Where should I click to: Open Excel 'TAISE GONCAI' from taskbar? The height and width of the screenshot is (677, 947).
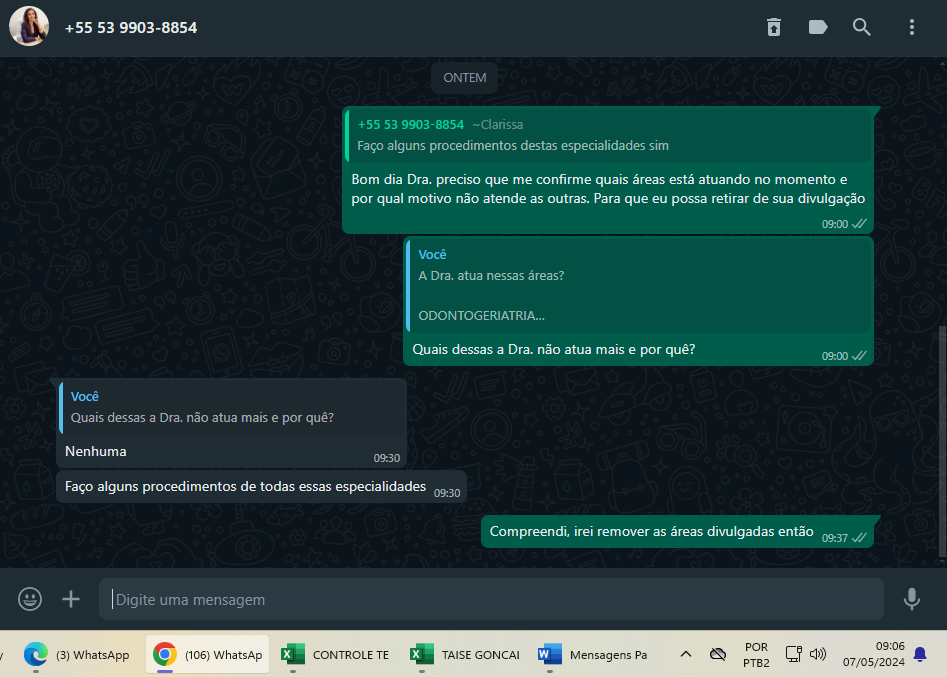tap(464, 655)
